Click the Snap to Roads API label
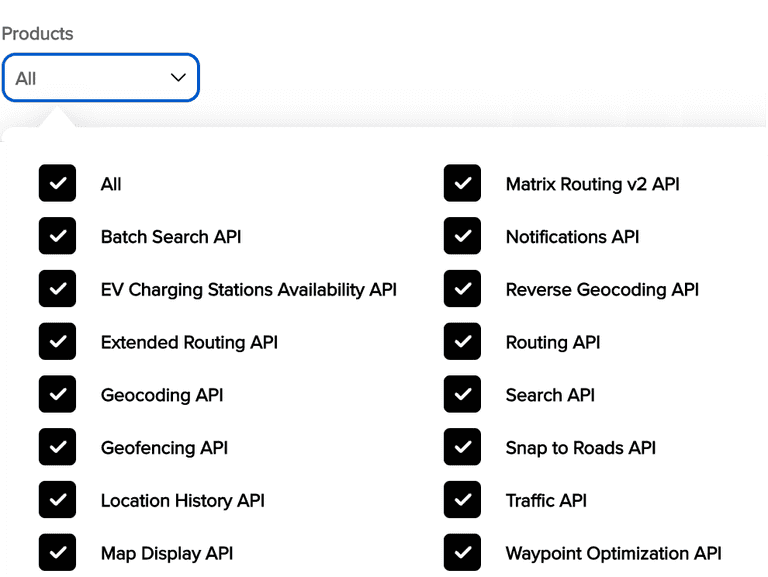Screen dimensions: 768x577 coord(580,448)
